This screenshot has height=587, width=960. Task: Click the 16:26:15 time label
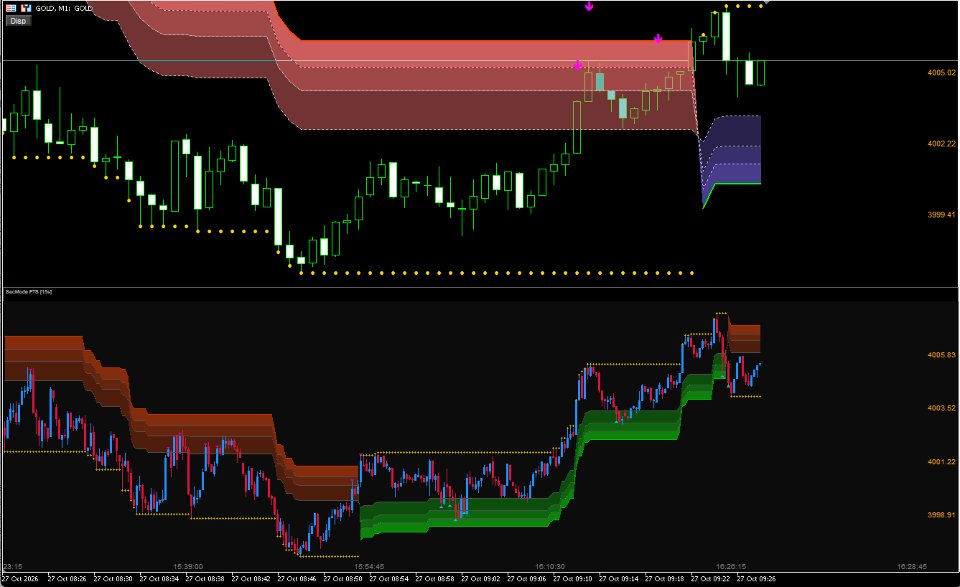pyautogui.click(x=731, y=567)
